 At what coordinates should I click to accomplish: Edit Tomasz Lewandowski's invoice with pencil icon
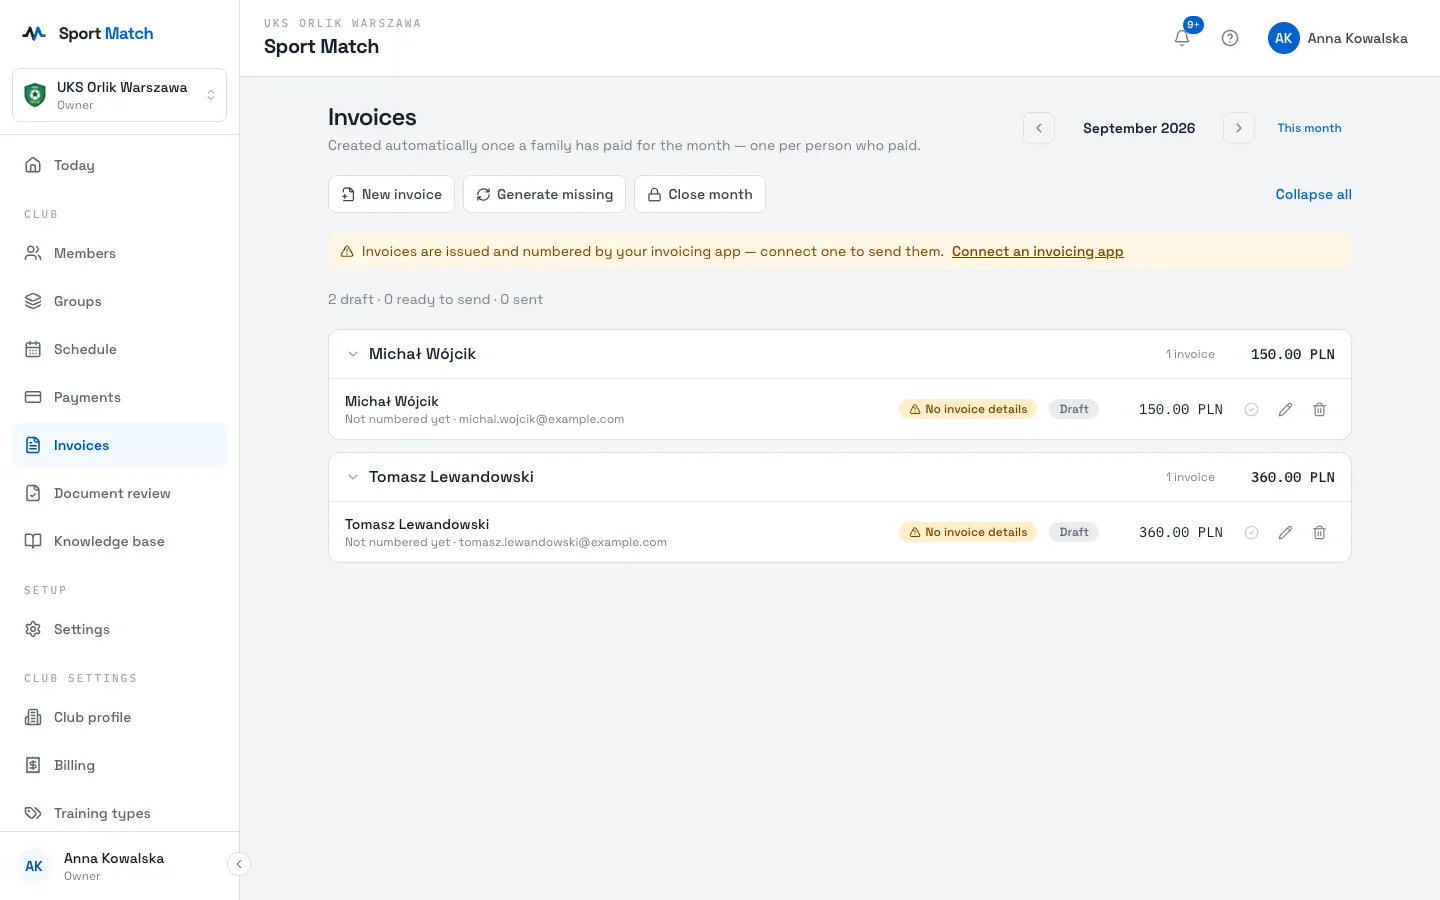(x=1285, y=532)
